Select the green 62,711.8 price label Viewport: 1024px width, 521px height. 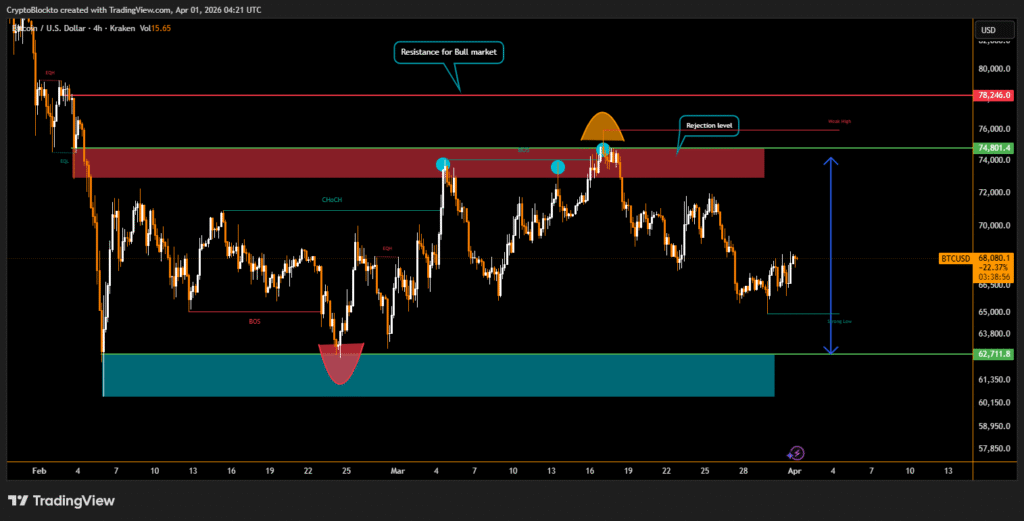tap(995, 354)
